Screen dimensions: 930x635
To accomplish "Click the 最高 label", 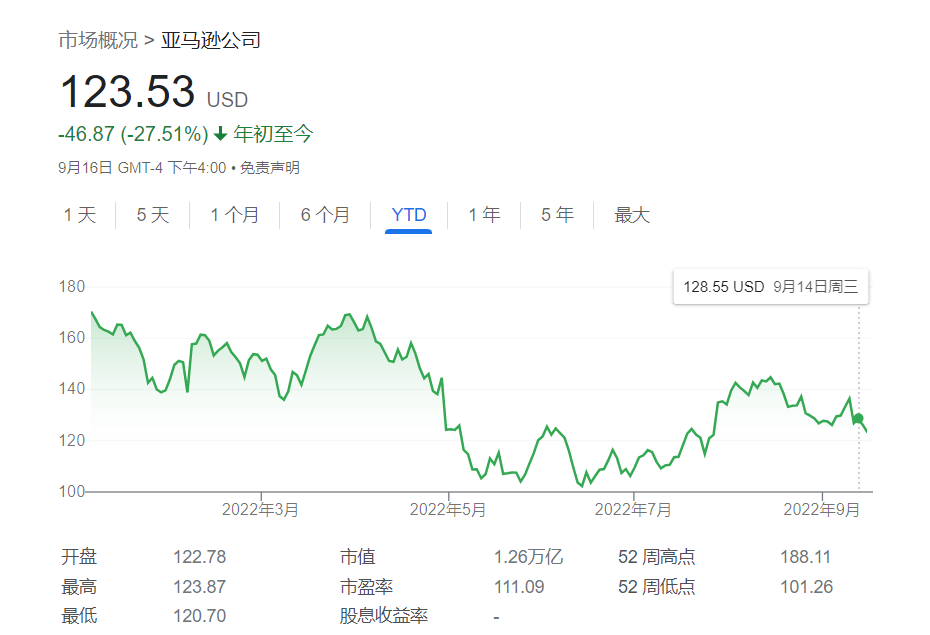I will (79, 587).
